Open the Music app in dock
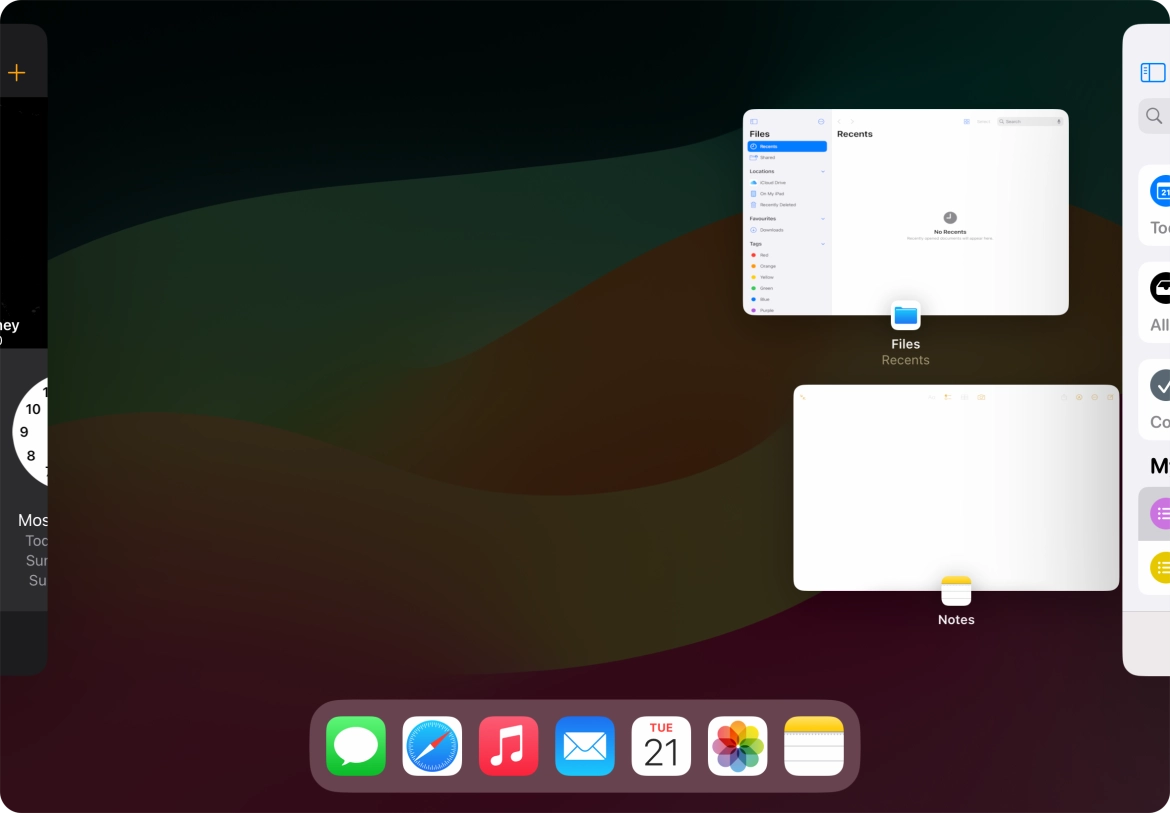The width and height of the screenshot is (1170, 813). 508,746
